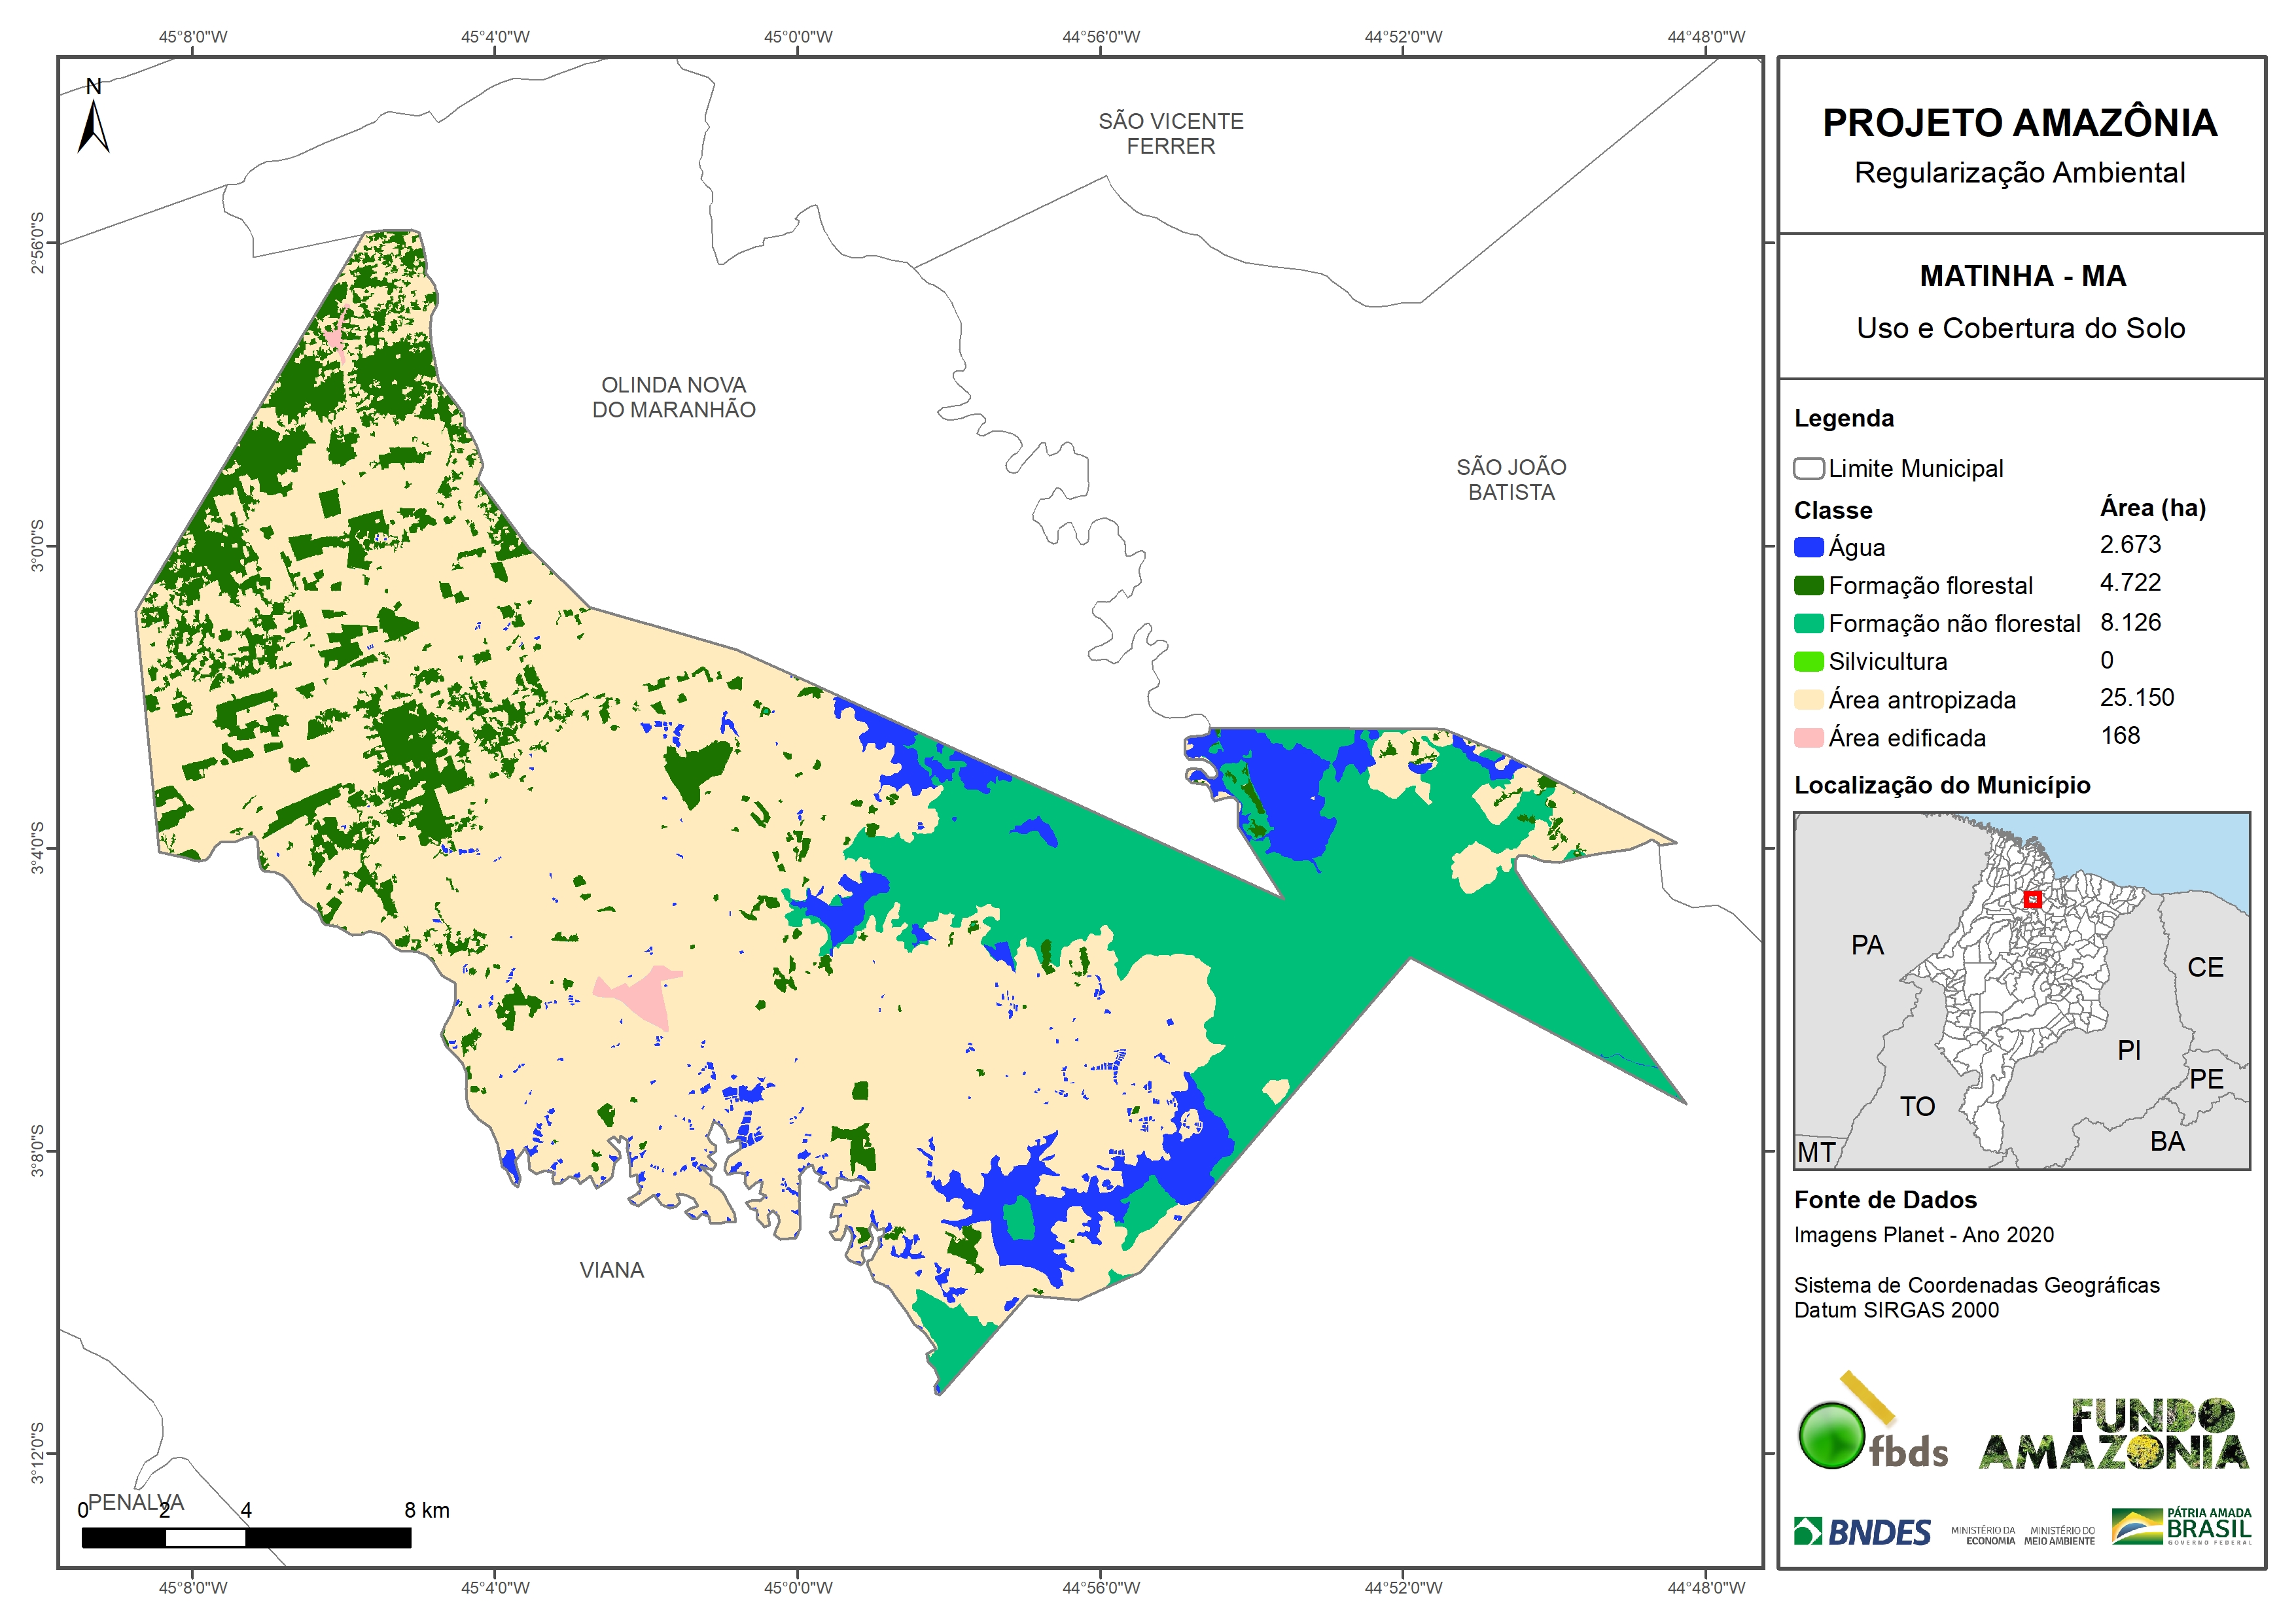Click the fbds green sphere logo

[x=1832, y=1435]
